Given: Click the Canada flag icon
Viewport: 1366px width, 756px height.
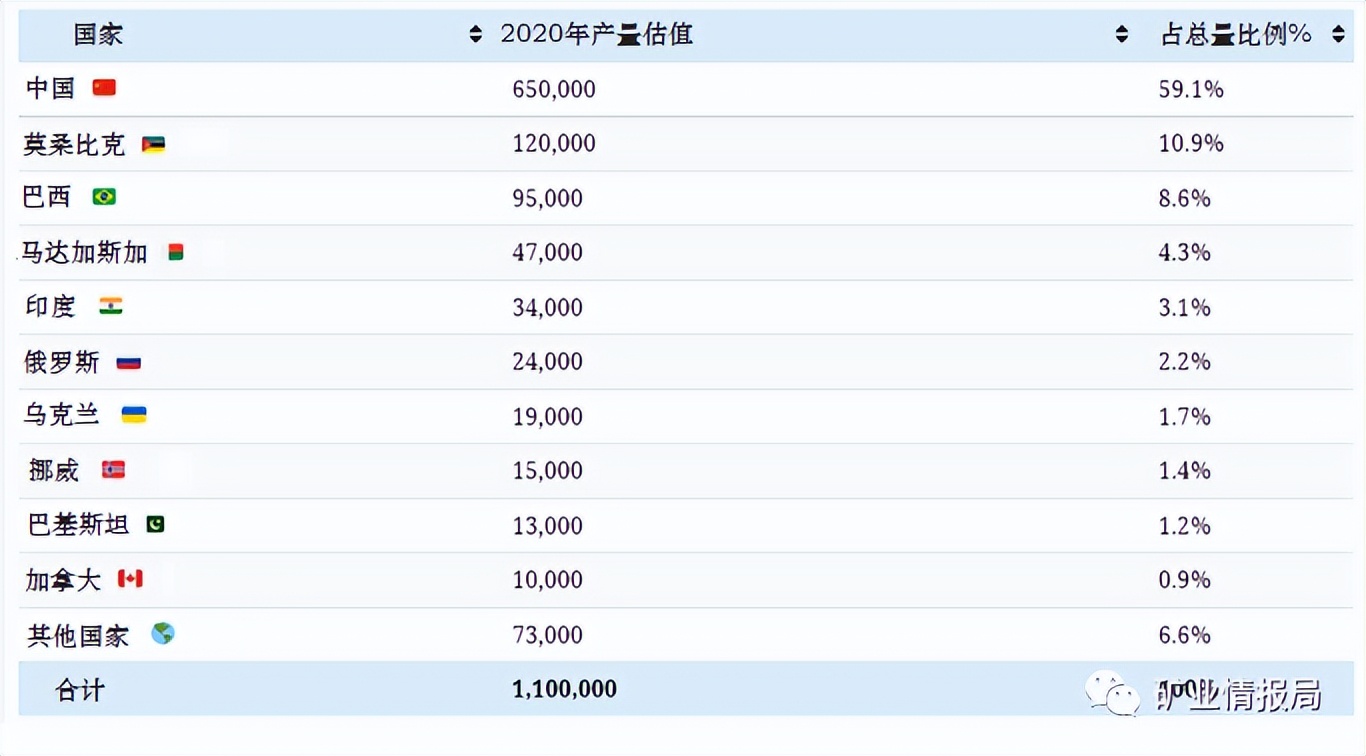Looking at the screenshot, I should click(130, 579).
